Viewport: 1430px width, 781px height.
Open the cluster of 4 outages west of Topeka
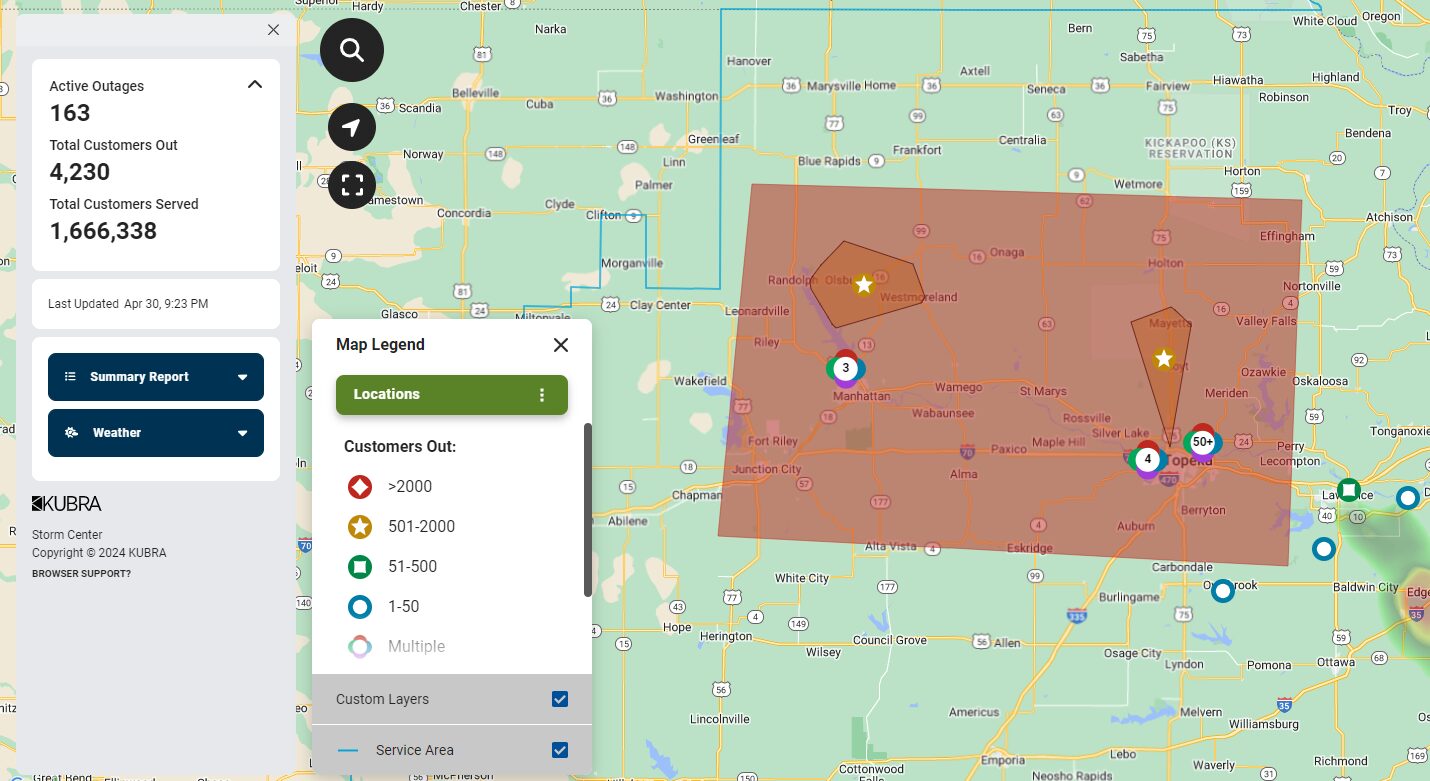[1148, 459]
